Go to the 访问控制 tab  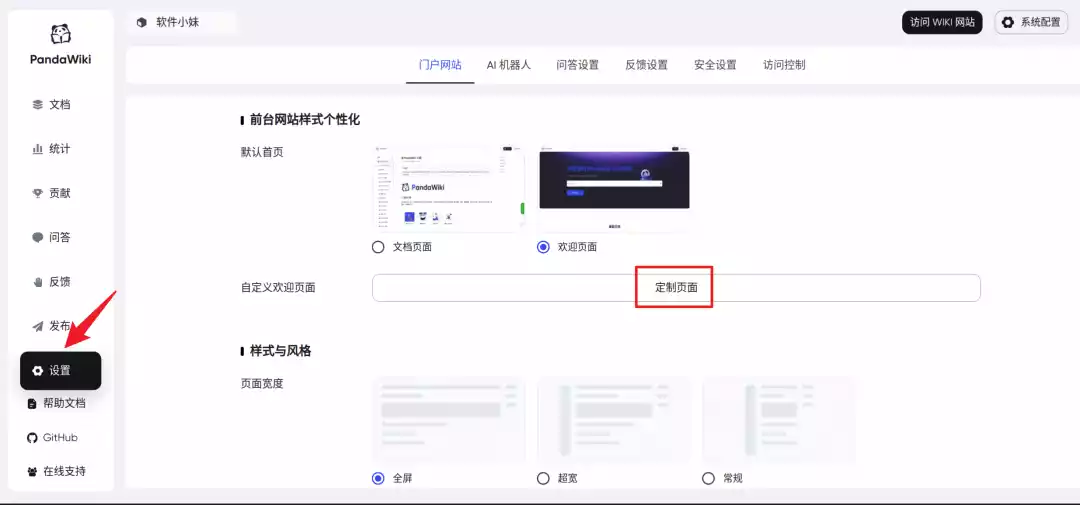[785, 65]
